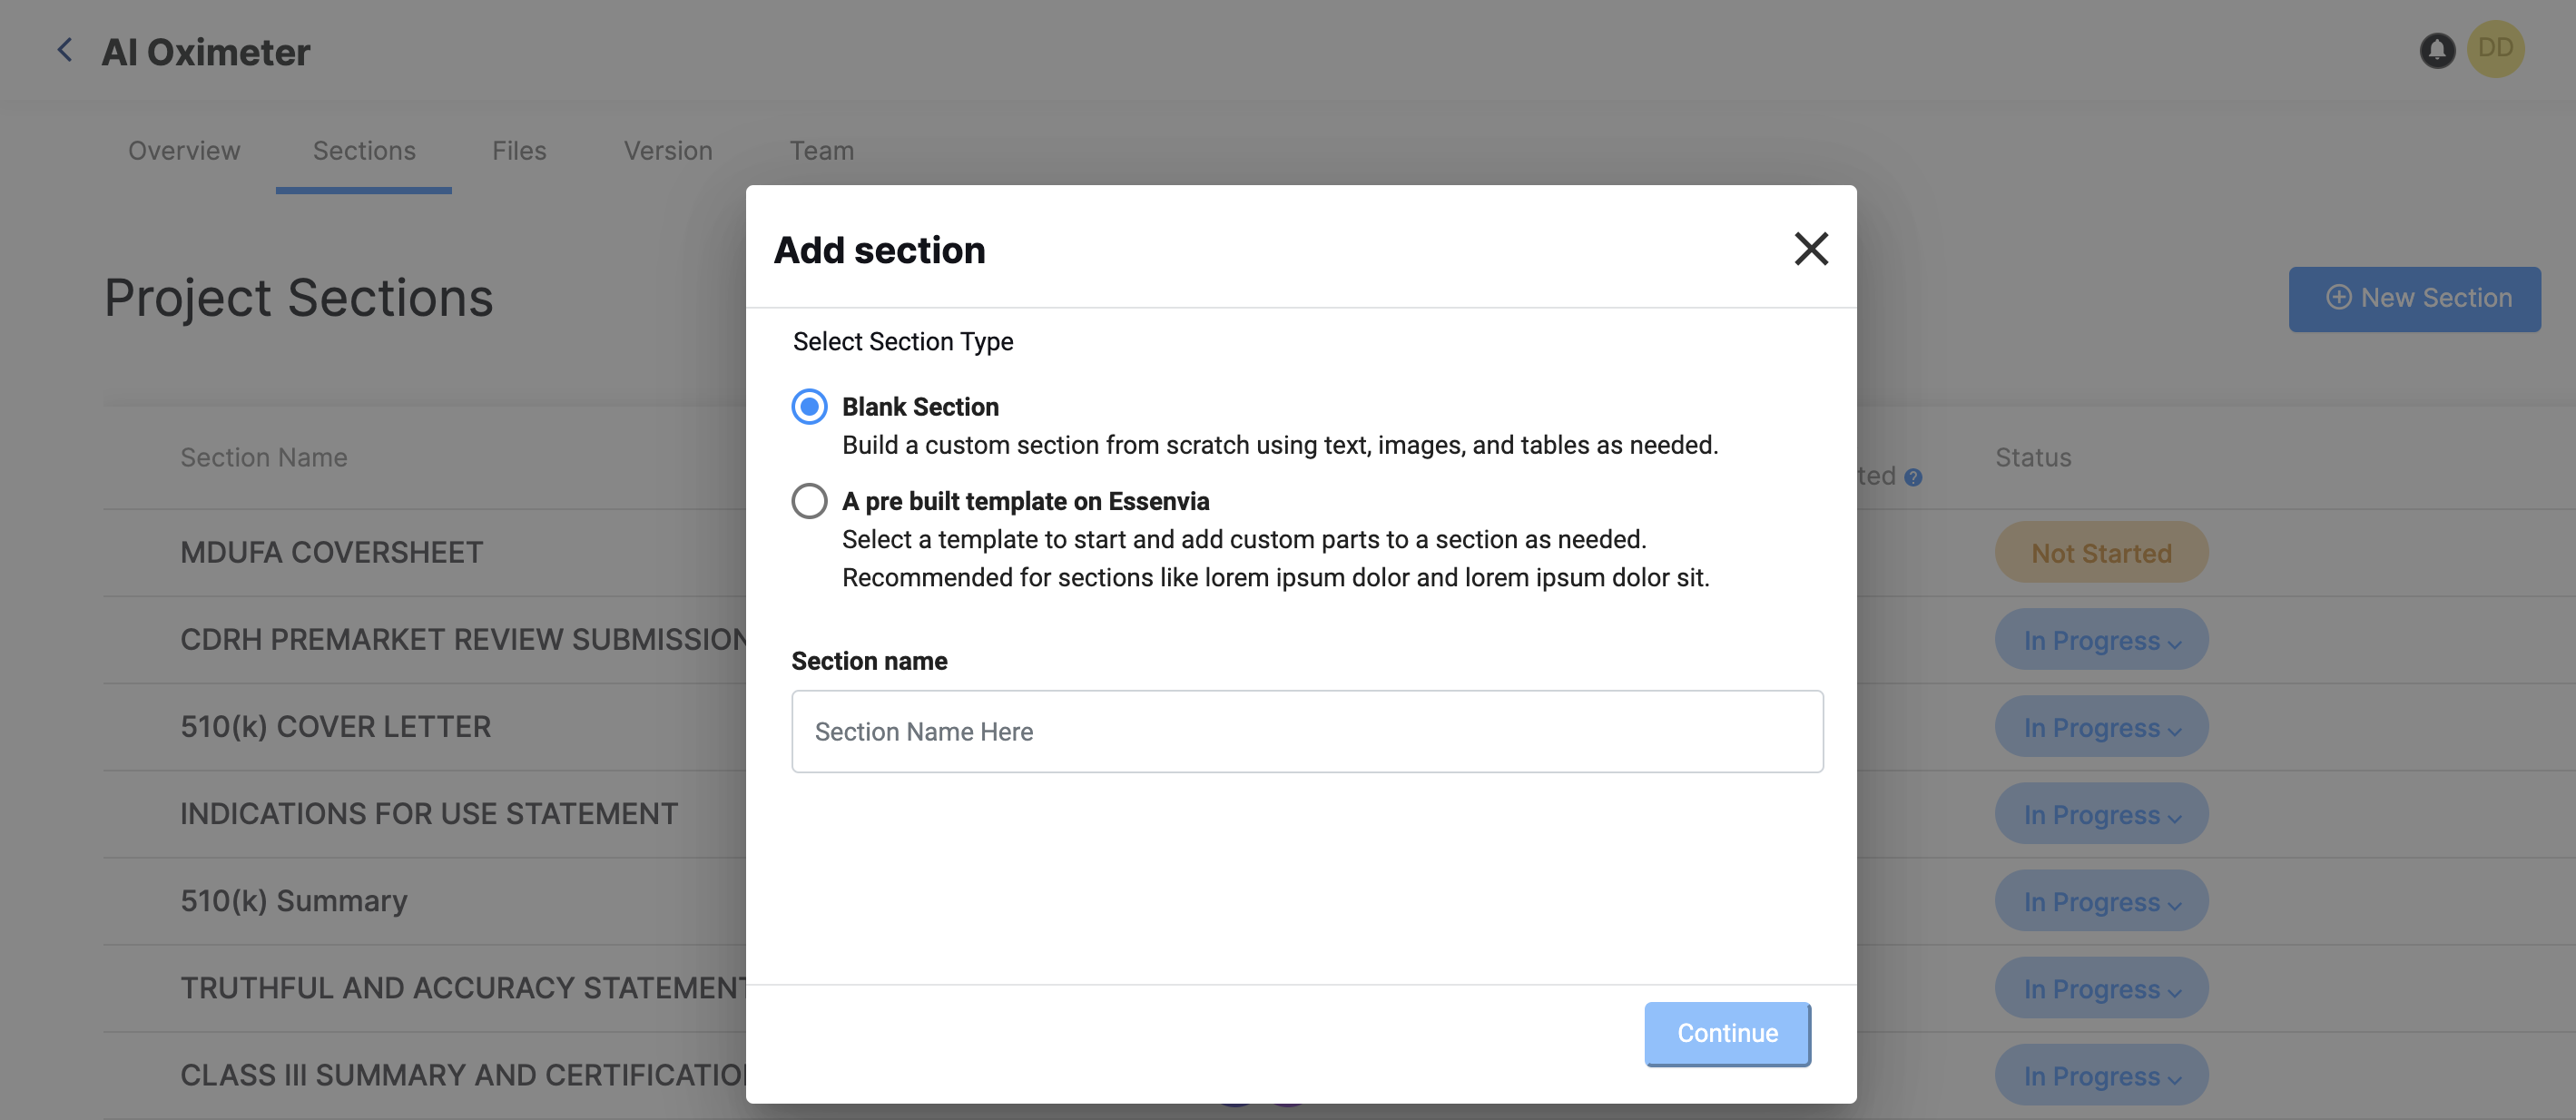Click the Section Name column header
Screen dimensions: 2576x1120
[x=264, y=458]
